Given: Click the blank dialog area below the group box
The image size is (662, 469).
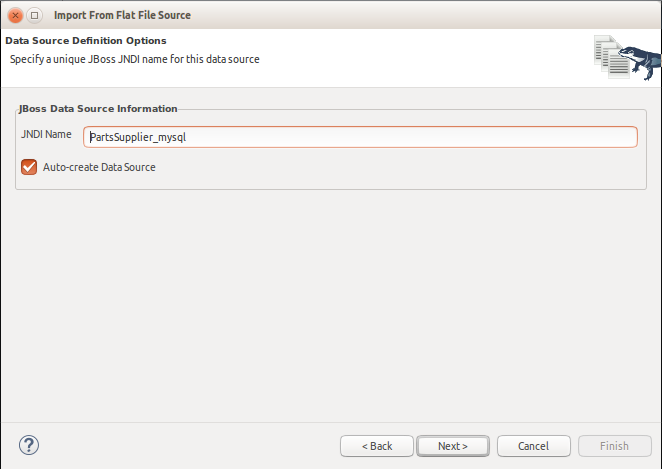Looking at the screenshot, I should point(330,300).
